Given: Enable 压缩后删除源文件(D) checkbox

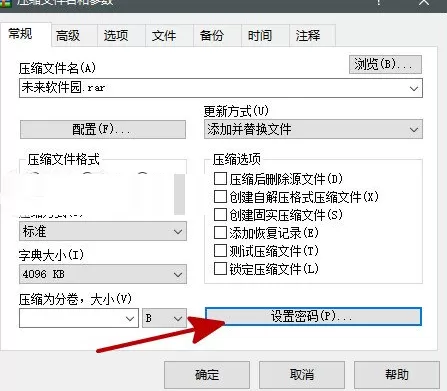Looking at the screenshot, I should tap(220, 179).
